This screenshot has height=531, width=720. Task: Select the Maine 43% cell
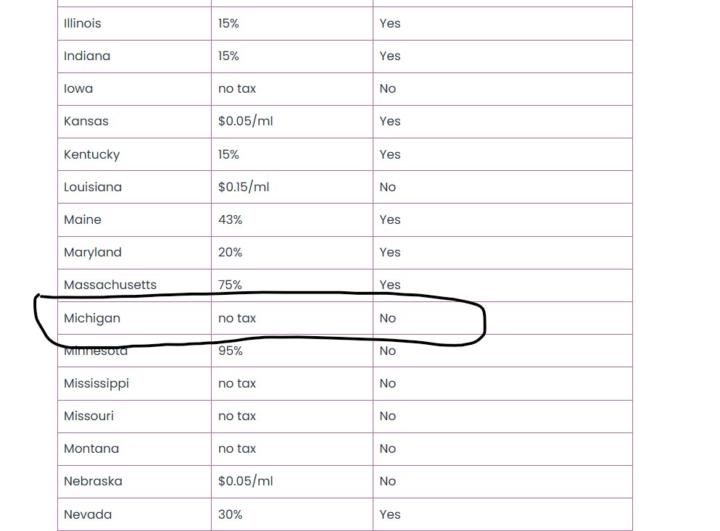pyautogui.click(x=230, y=220)
